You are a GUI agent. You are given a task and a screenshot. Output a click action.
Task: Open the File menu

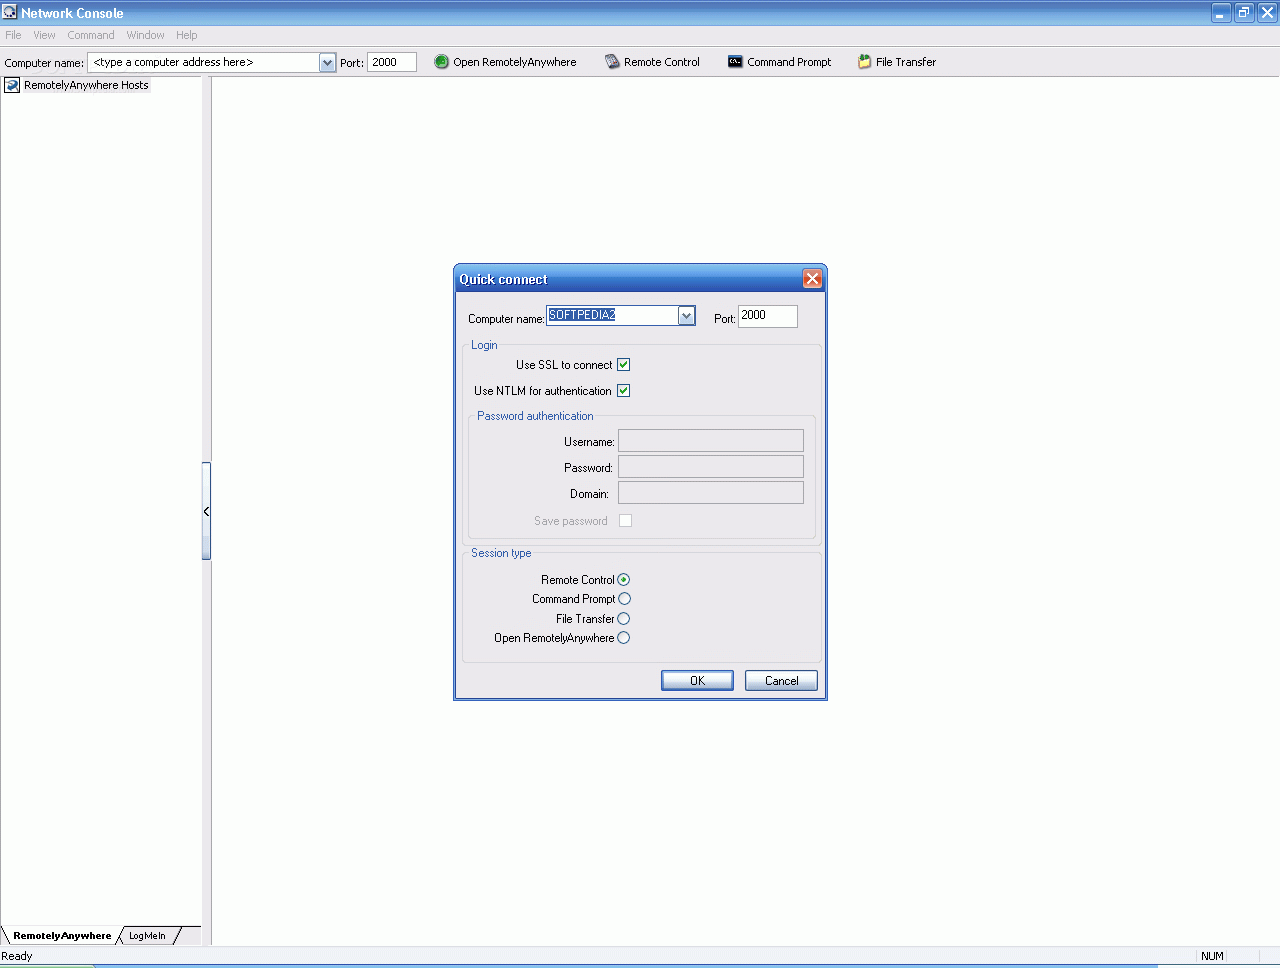pyautogui.click(x=13, y=35)
